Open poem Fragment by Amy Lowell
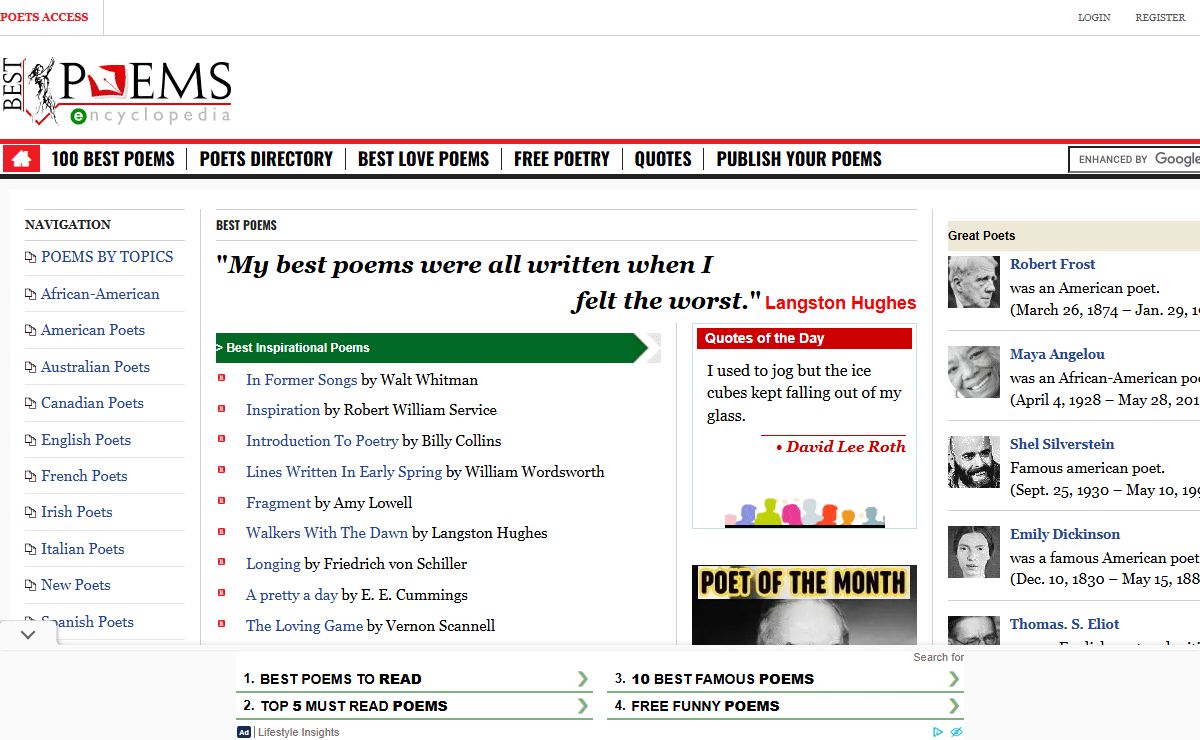This screenshot has width=1200, height=740. 278,503
